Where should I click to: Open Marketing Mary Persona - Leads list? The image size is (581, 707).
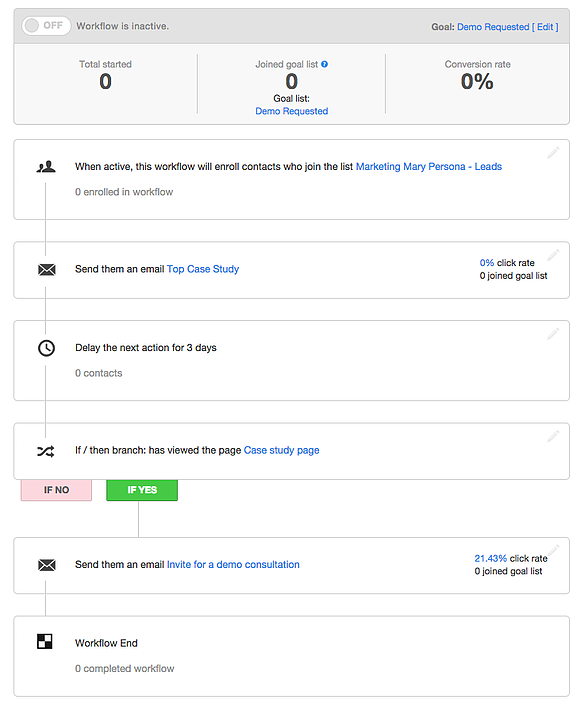click(429, 167)
